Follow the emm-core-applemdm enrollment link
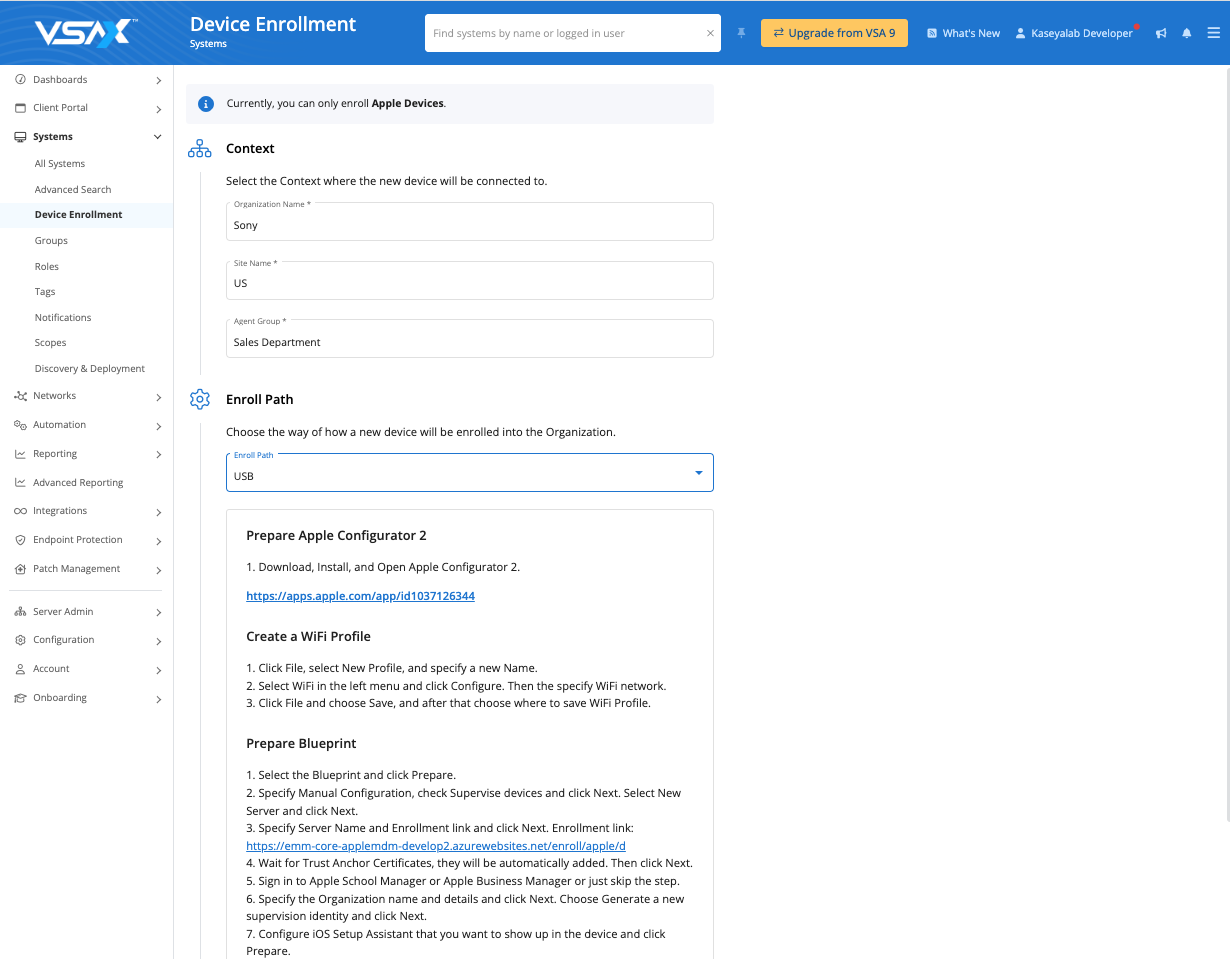Screen dimensions: 1230x959 (436, 846)
